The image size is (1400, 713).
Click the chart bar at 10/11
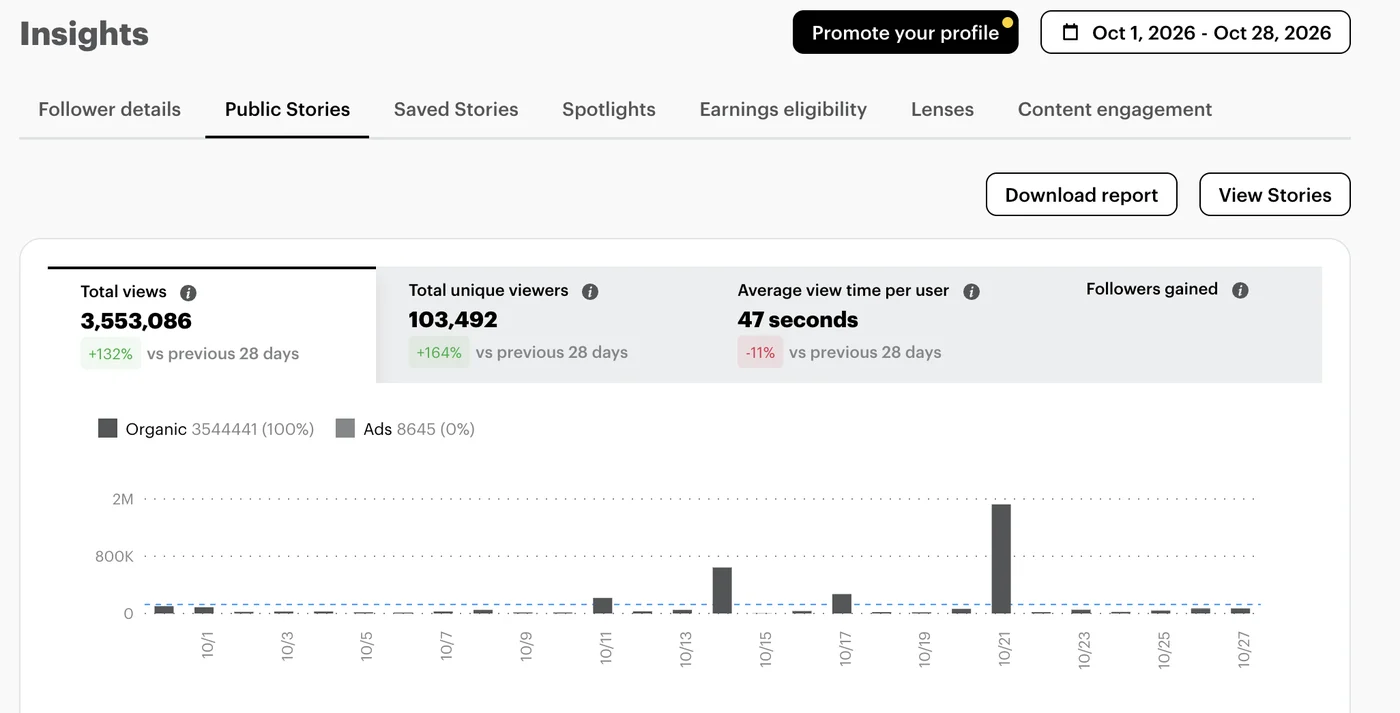602,605
